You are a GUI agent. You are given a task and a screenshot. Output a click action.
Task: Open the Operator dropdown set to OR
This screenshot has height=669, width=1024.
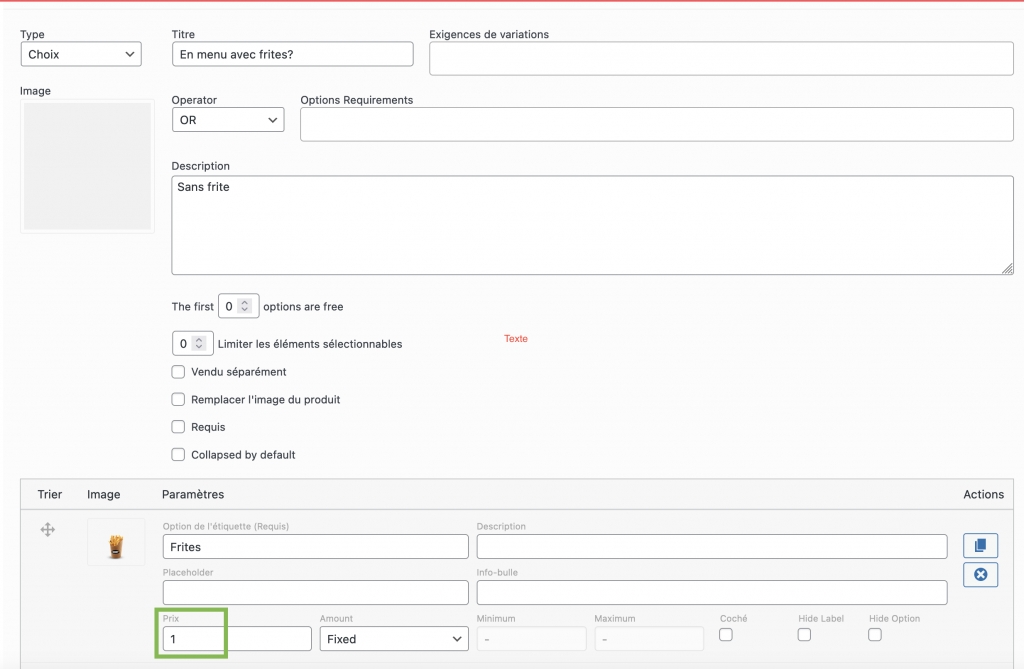(x=228, y=120)
